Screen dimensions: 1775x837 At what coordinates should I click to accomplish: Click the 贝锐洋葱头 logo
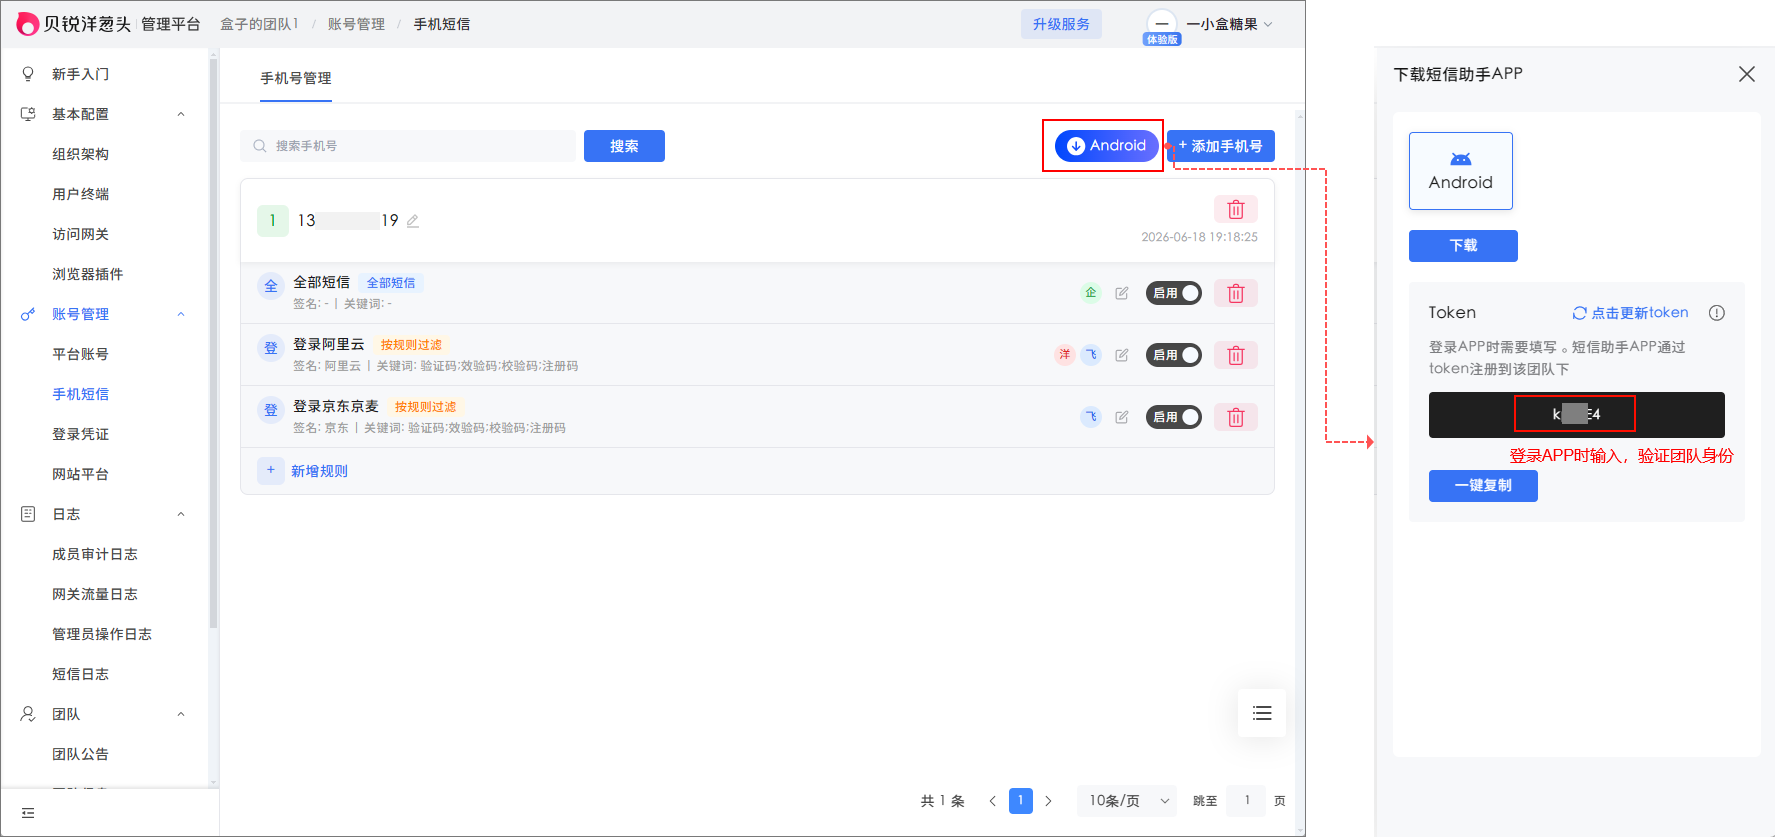74,24
